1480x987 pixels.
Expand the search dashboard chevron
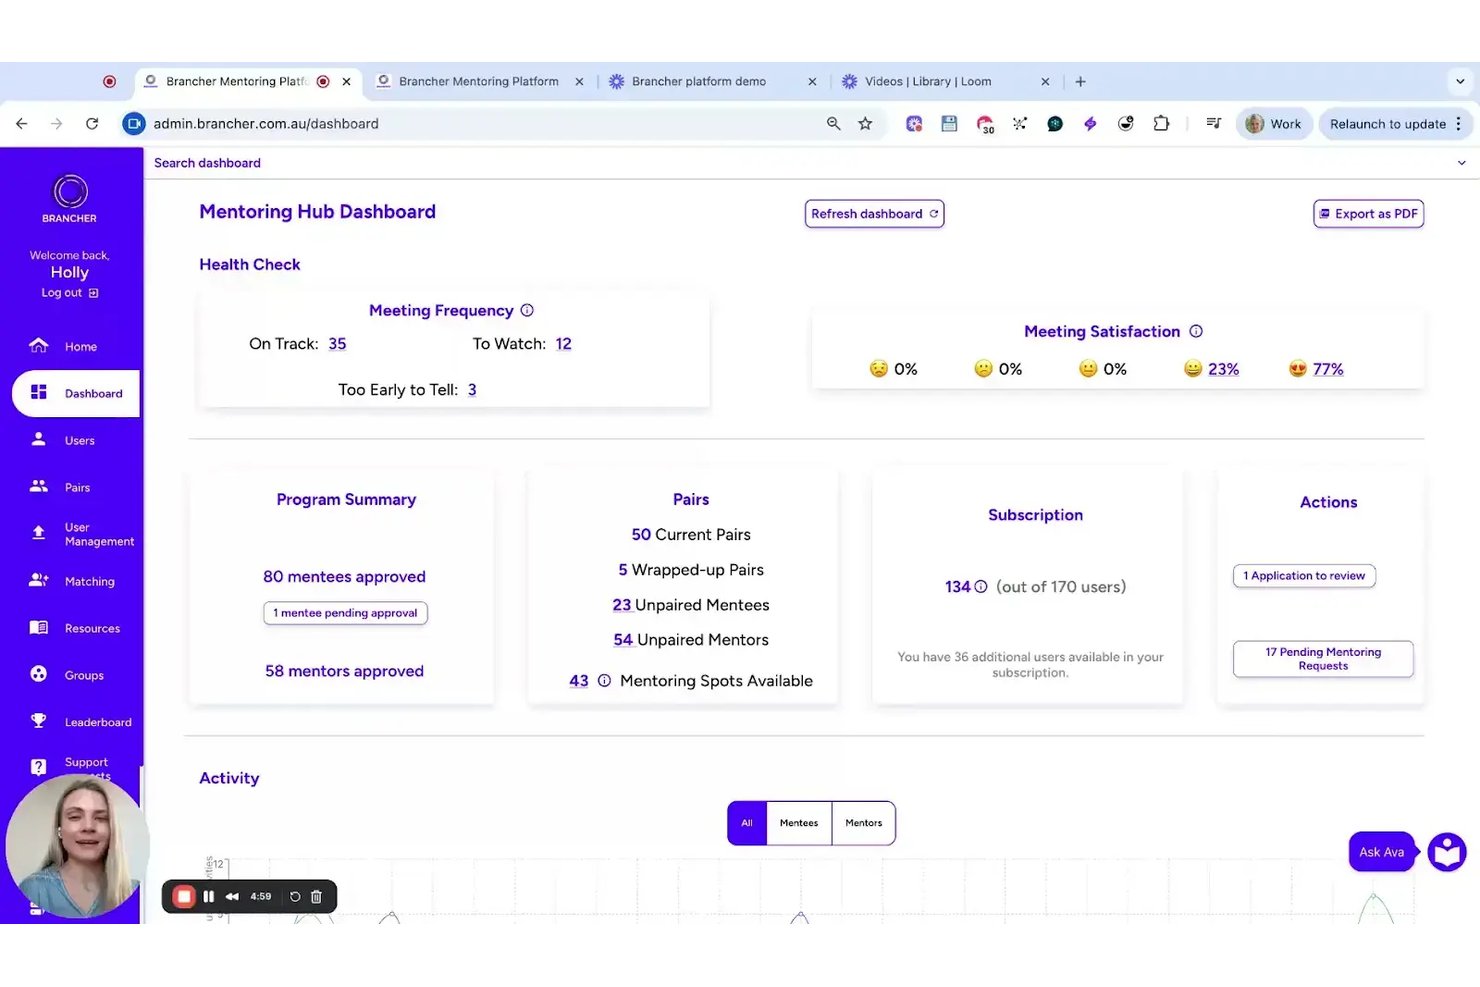click(1461, 163)
